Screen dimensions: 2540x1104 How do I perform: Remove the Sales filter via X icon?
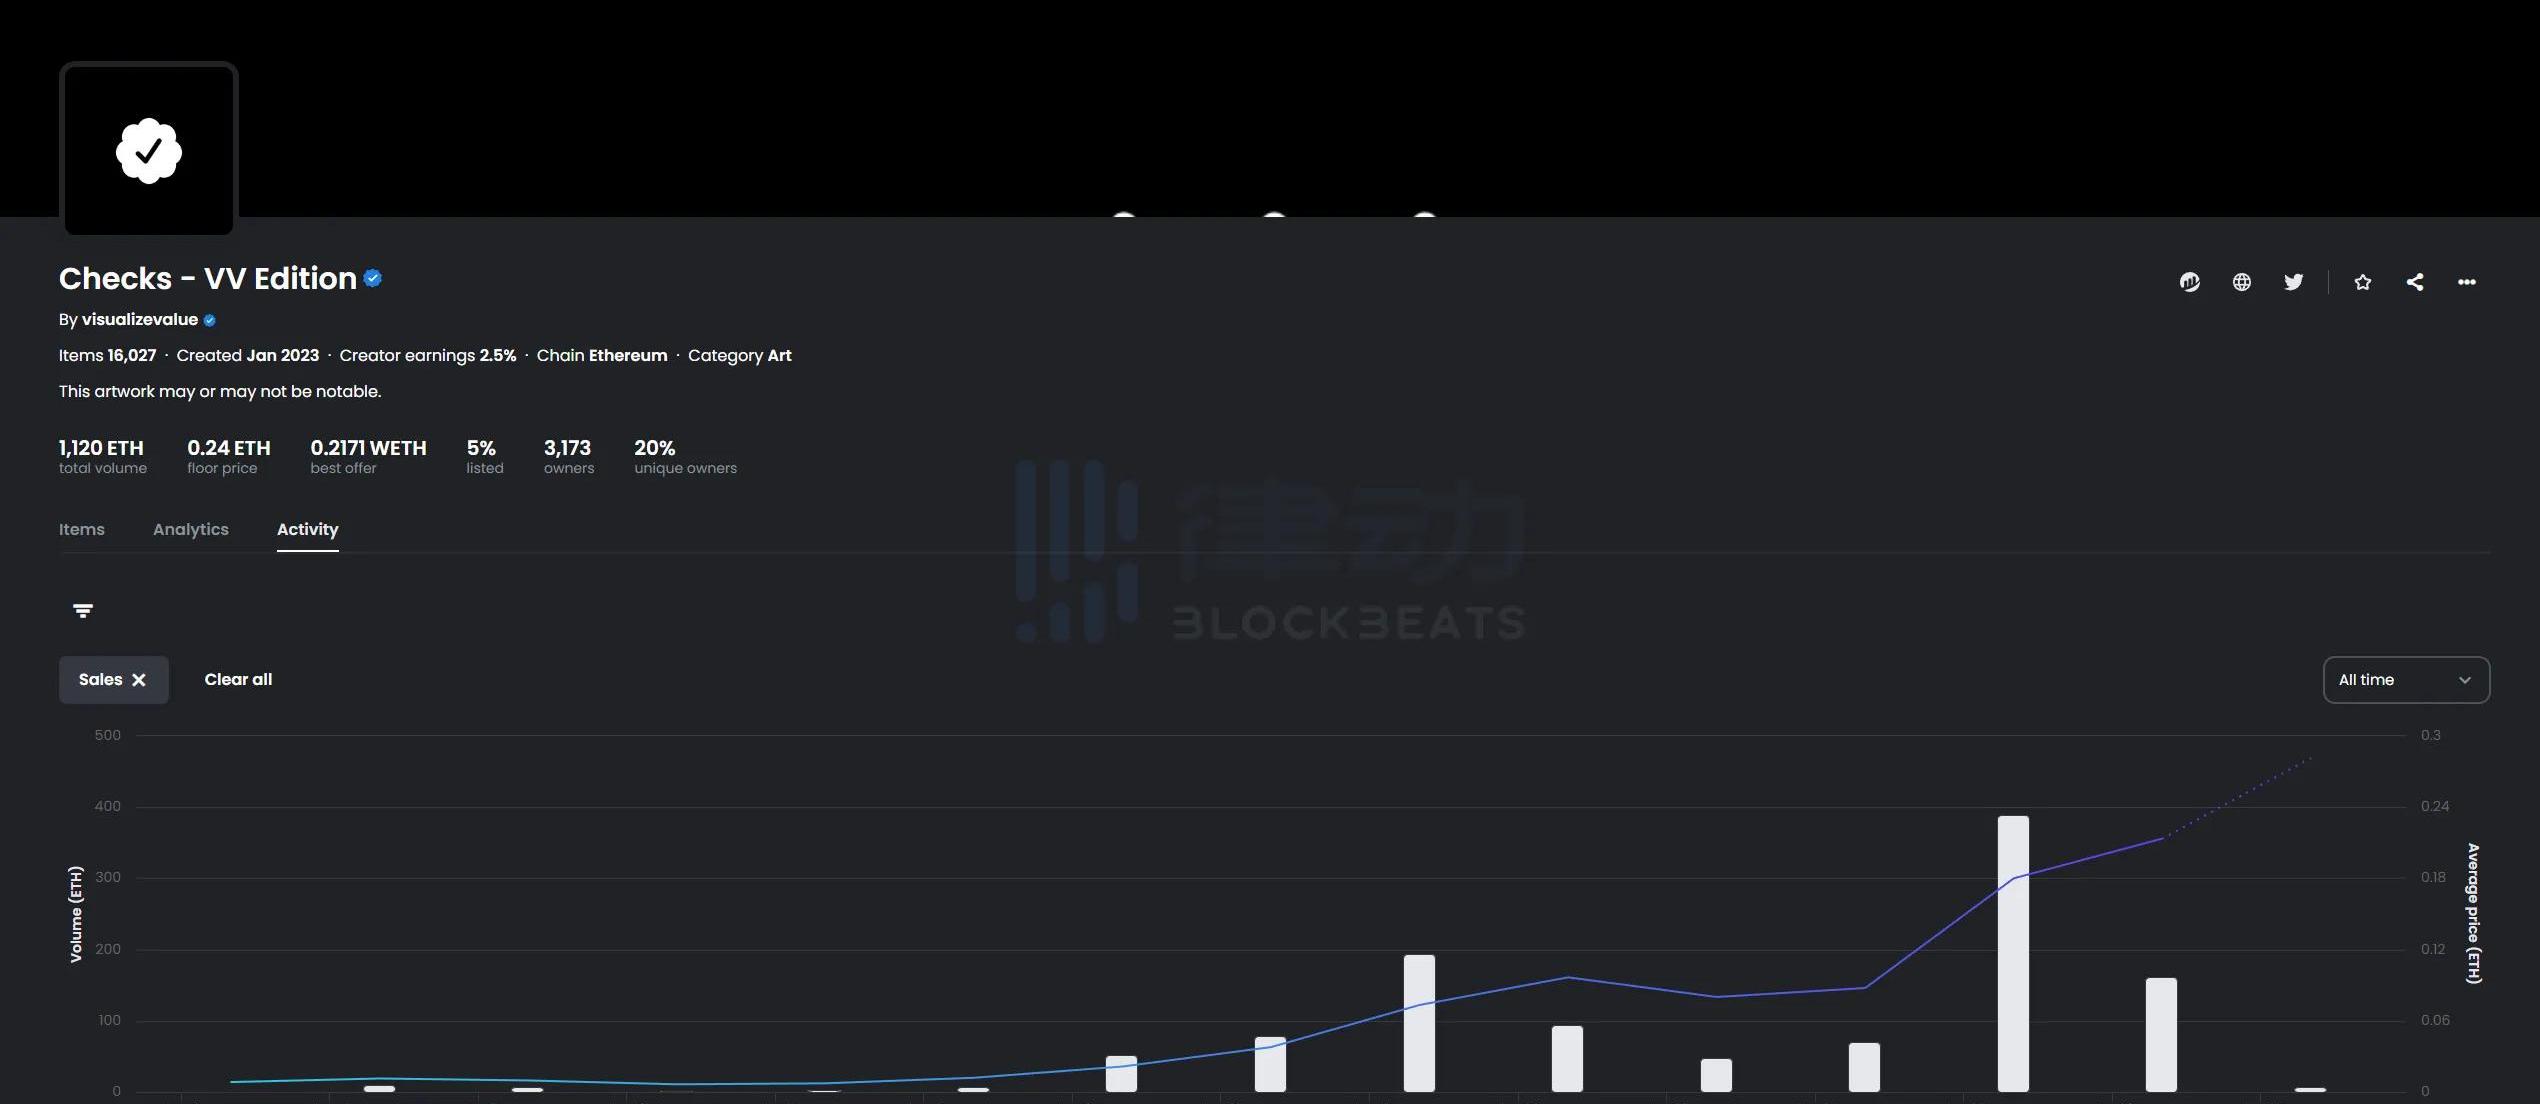[x=139, y=680]
